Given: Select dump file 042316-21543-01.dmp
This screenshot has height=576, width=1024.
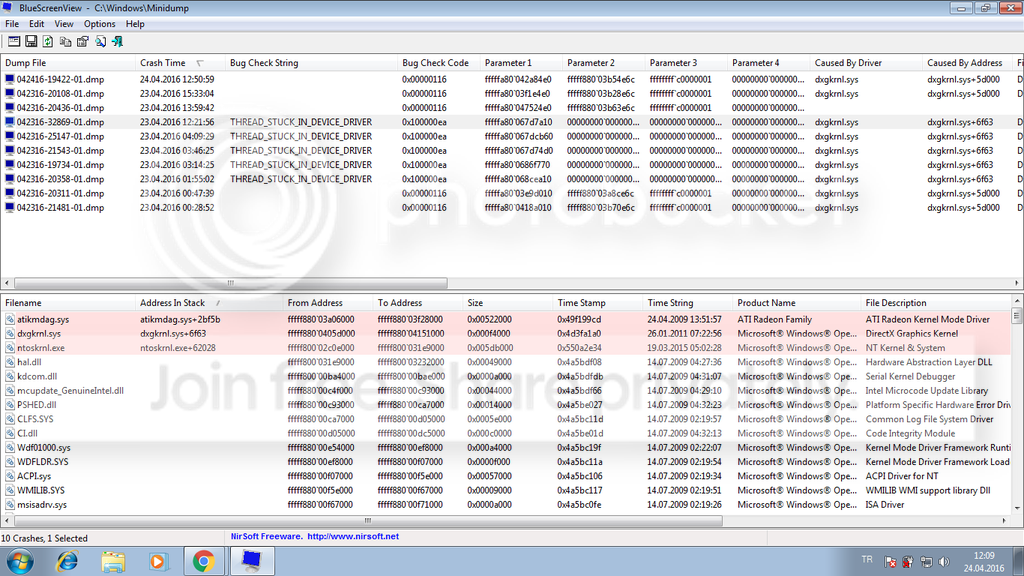Looking at the screenshot, I should [60, 150].
